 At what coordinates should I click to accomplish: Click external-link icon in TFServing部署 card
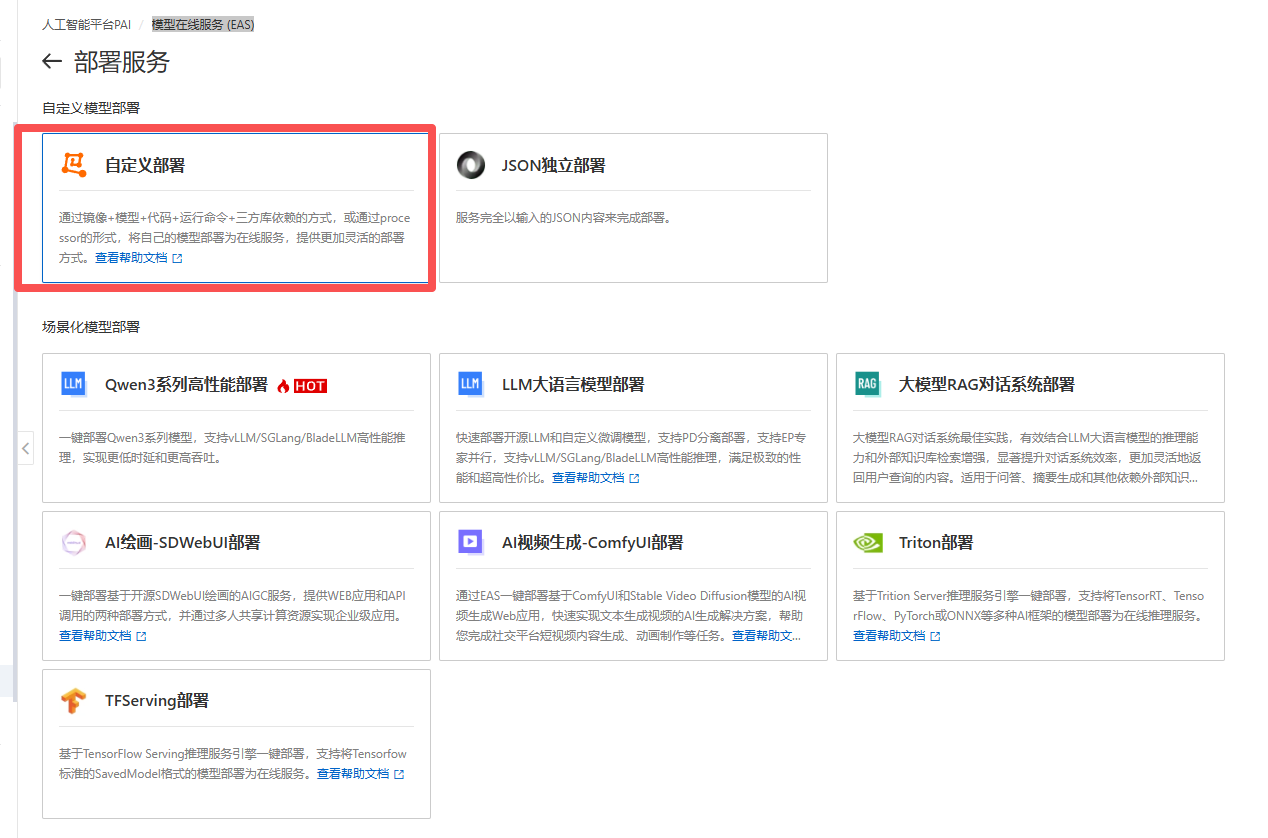point(399,774)
